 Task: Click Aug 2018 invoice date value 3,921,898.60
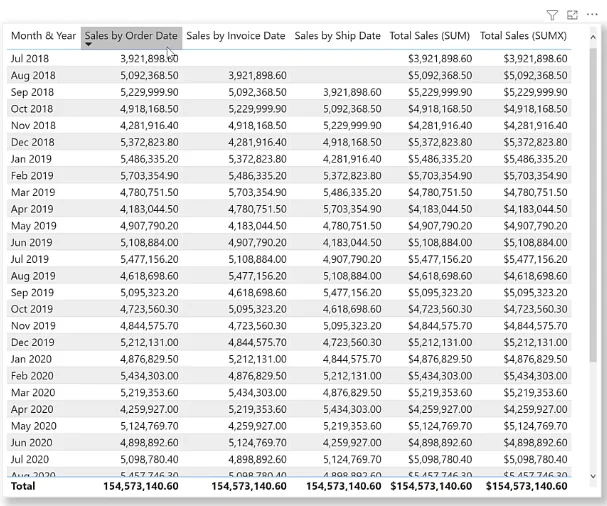pyautogui.click(x=257, y=75)
